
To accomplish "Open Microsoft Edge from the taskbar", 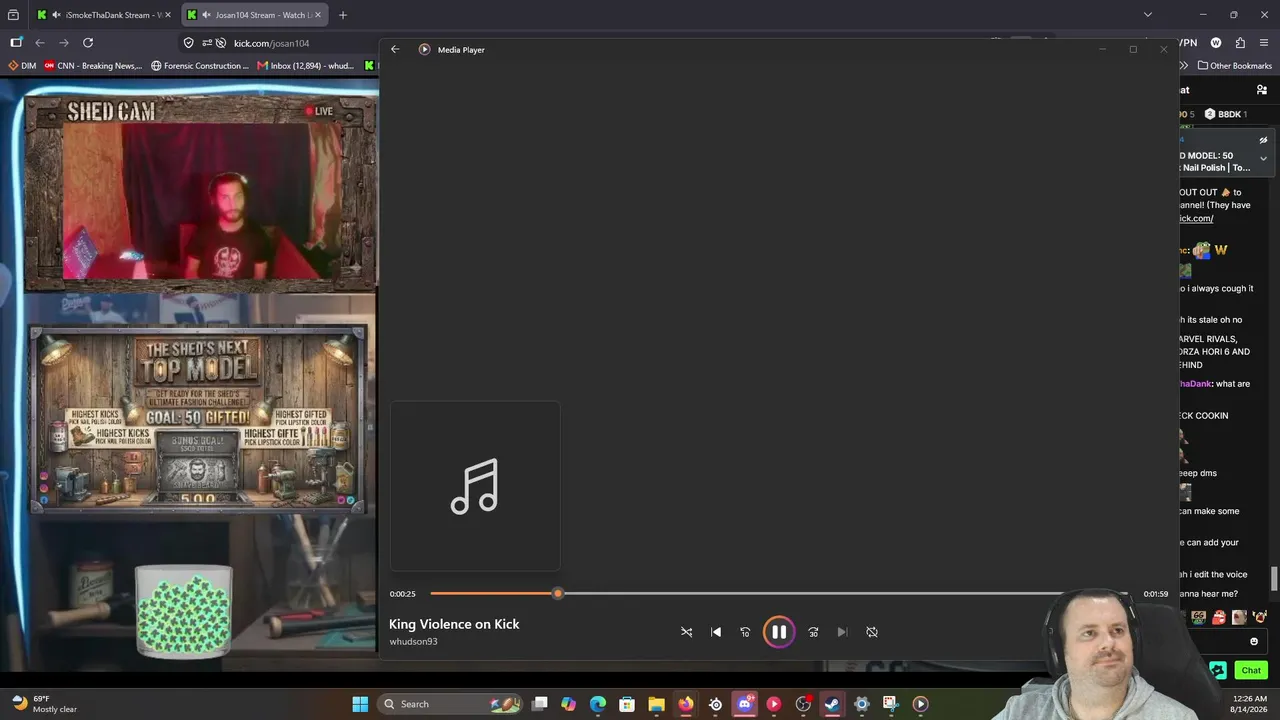I will 598,704.
